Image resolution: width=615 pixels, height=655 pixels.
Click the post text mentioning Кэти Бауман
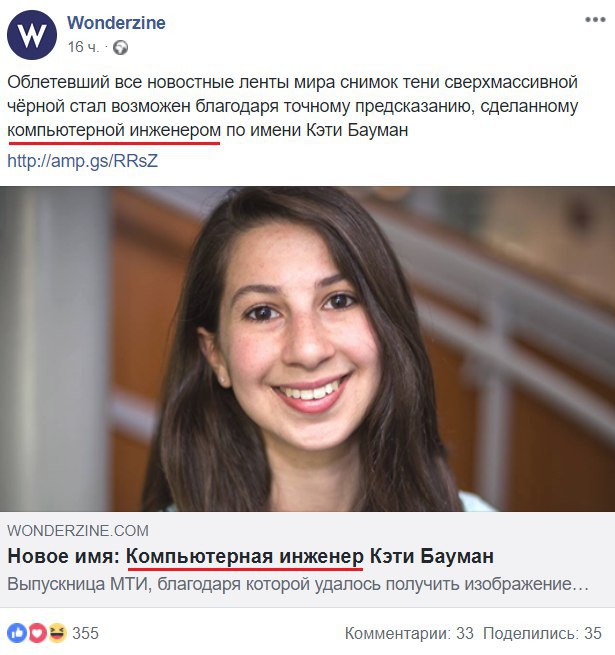[x=292, y=106]
